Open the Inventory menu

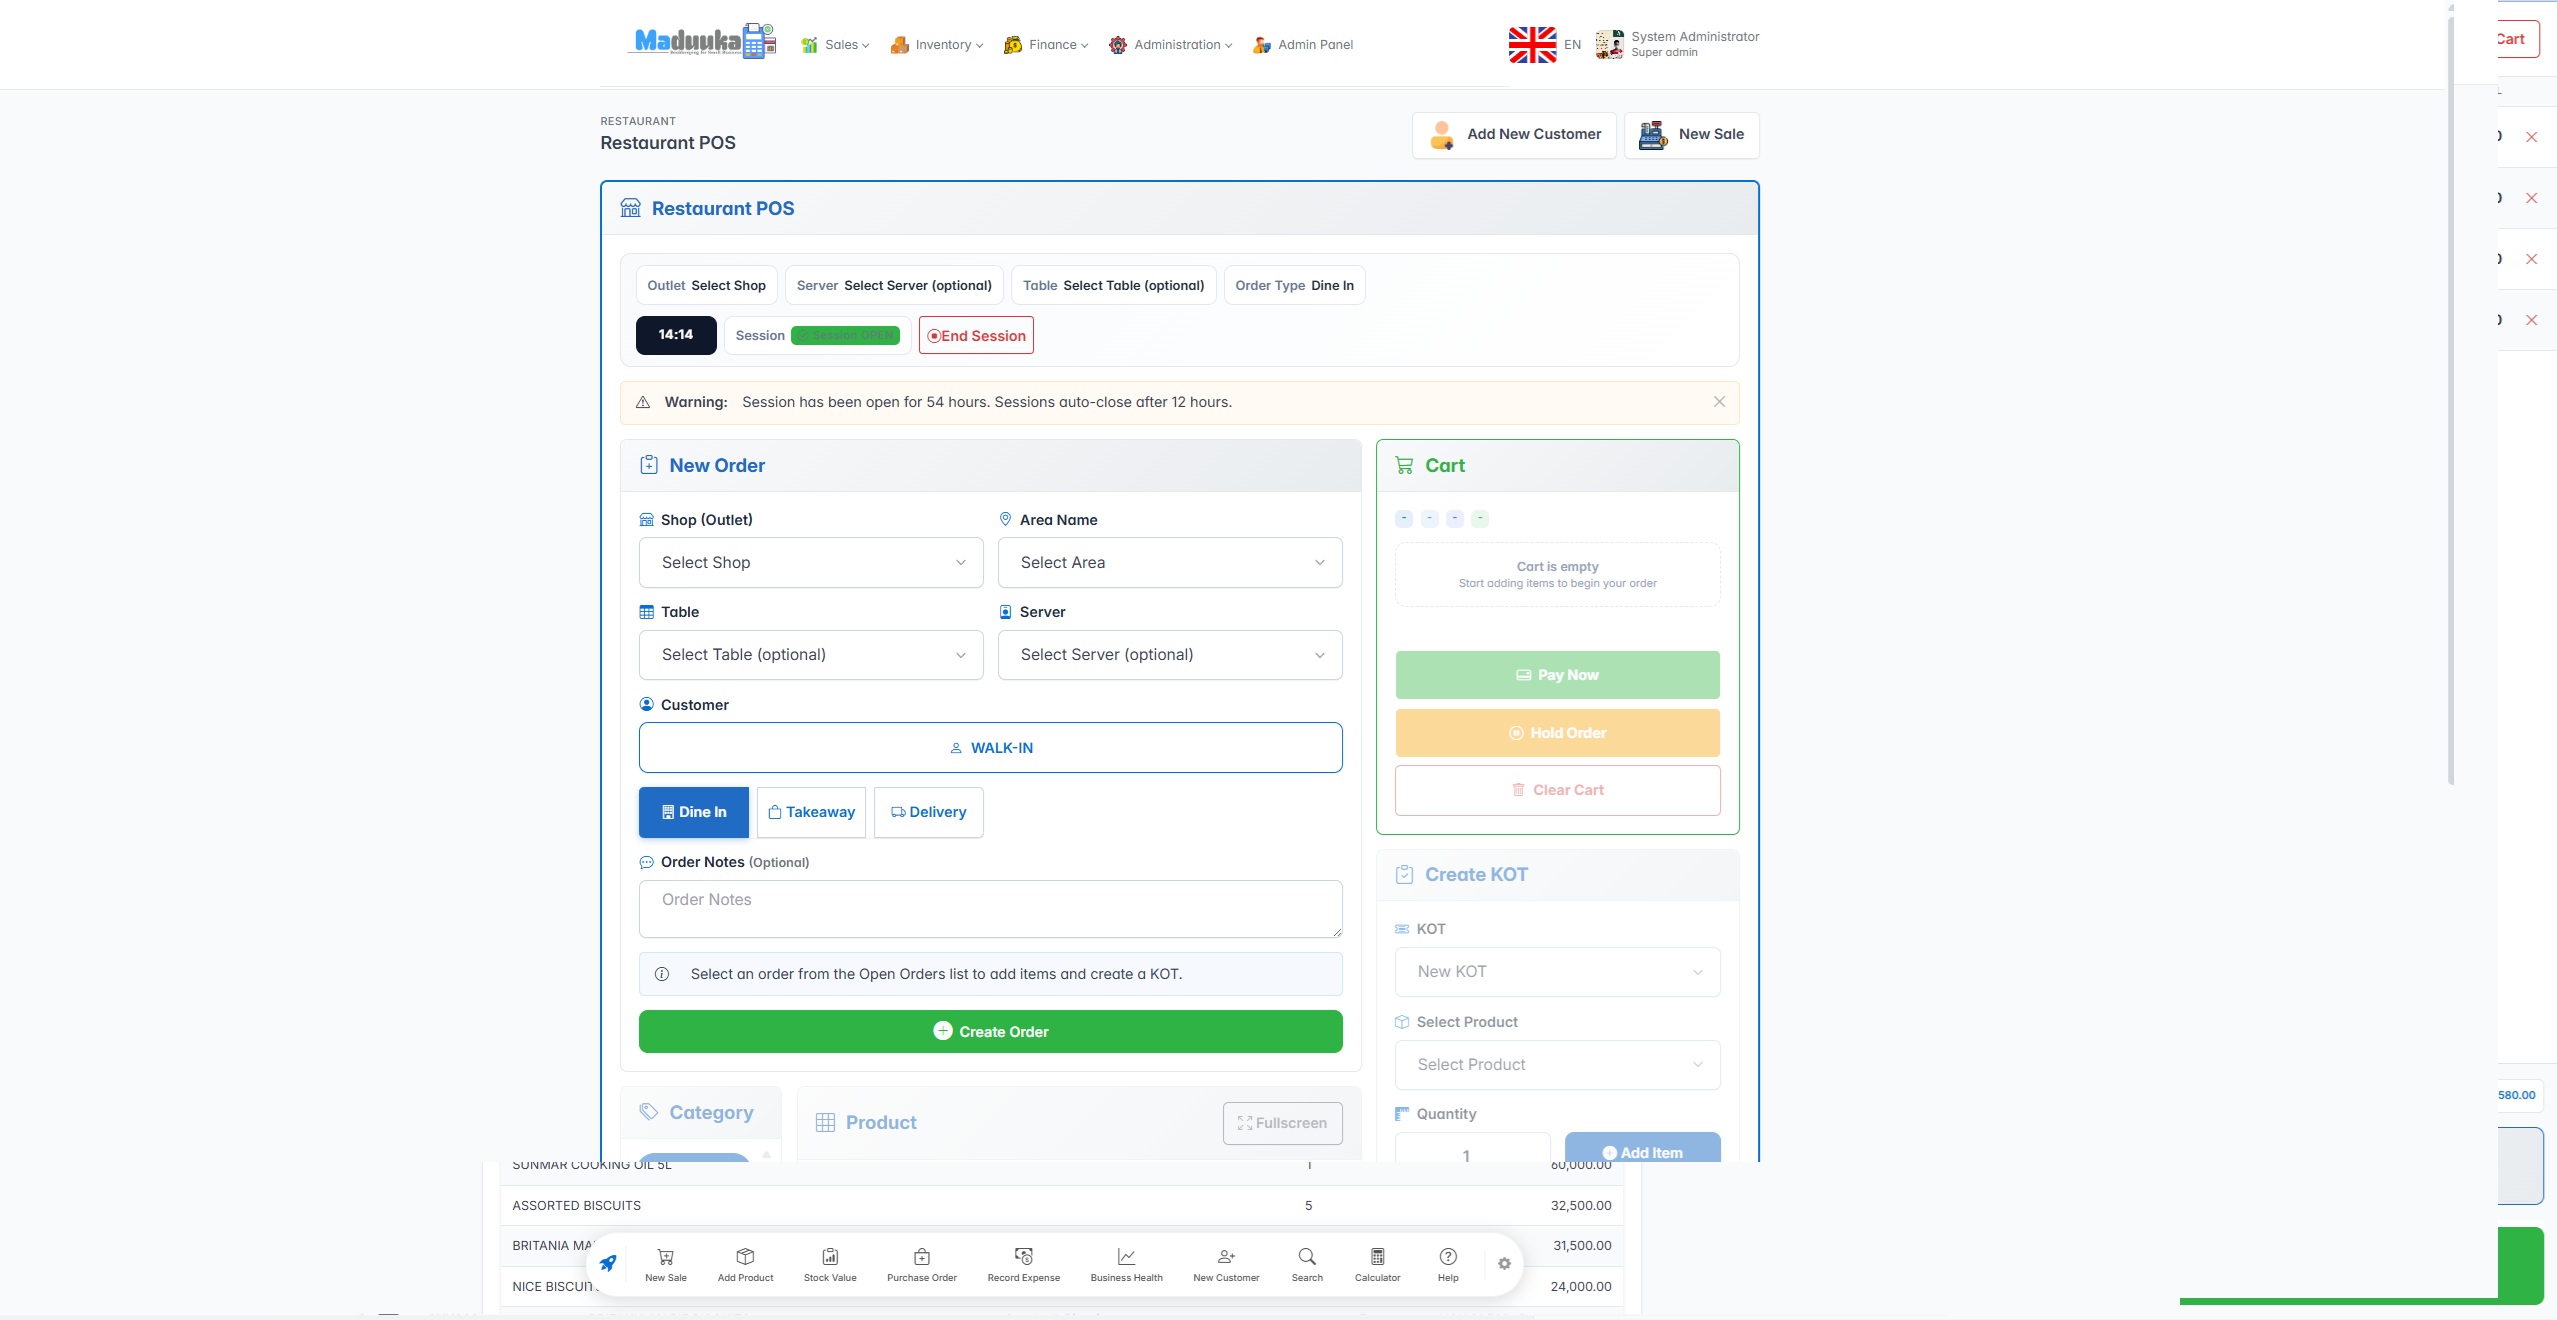[935, 44]
